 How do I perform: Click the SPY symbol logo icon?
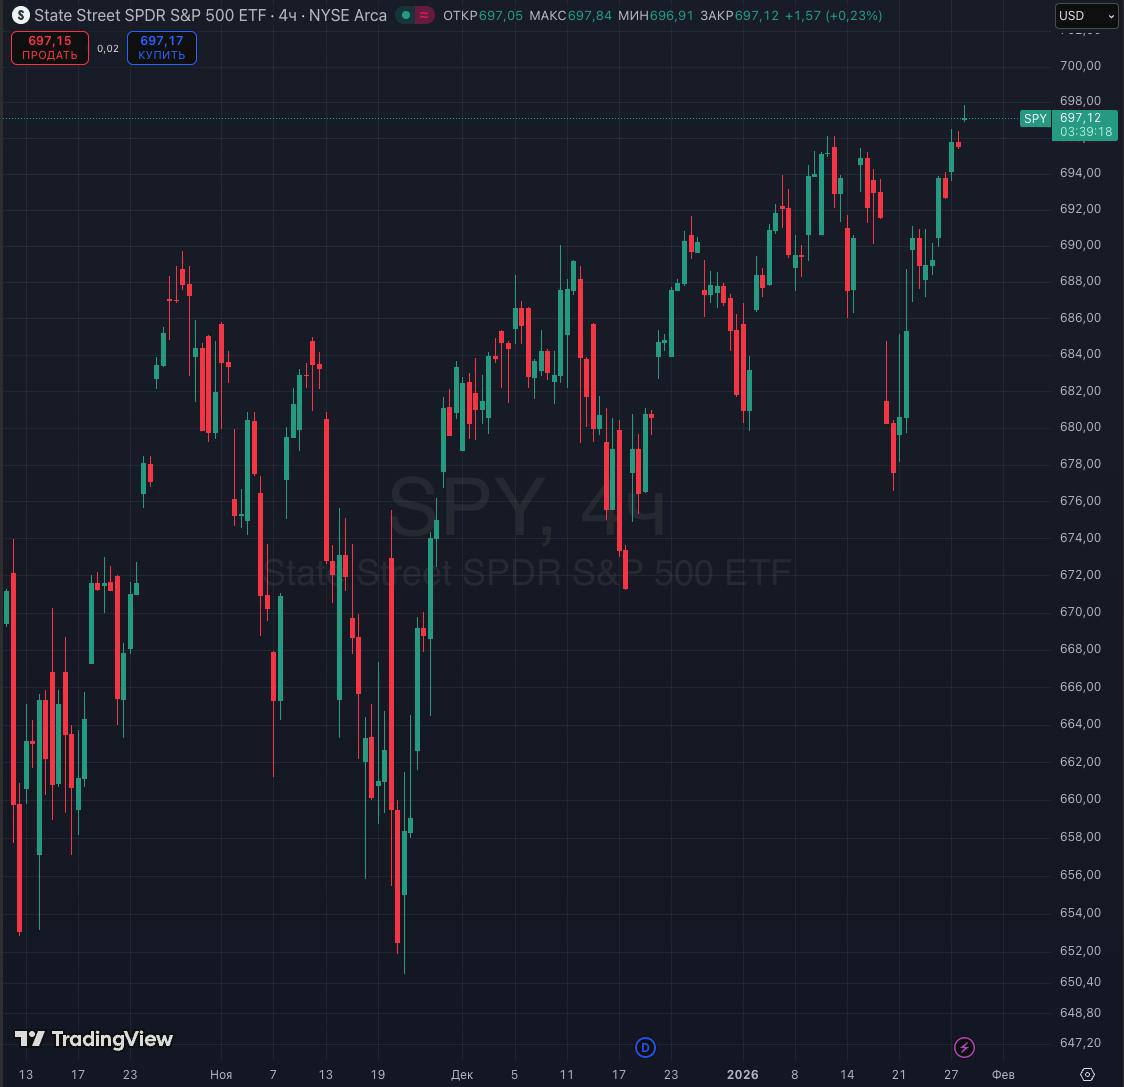pos(20,15)
